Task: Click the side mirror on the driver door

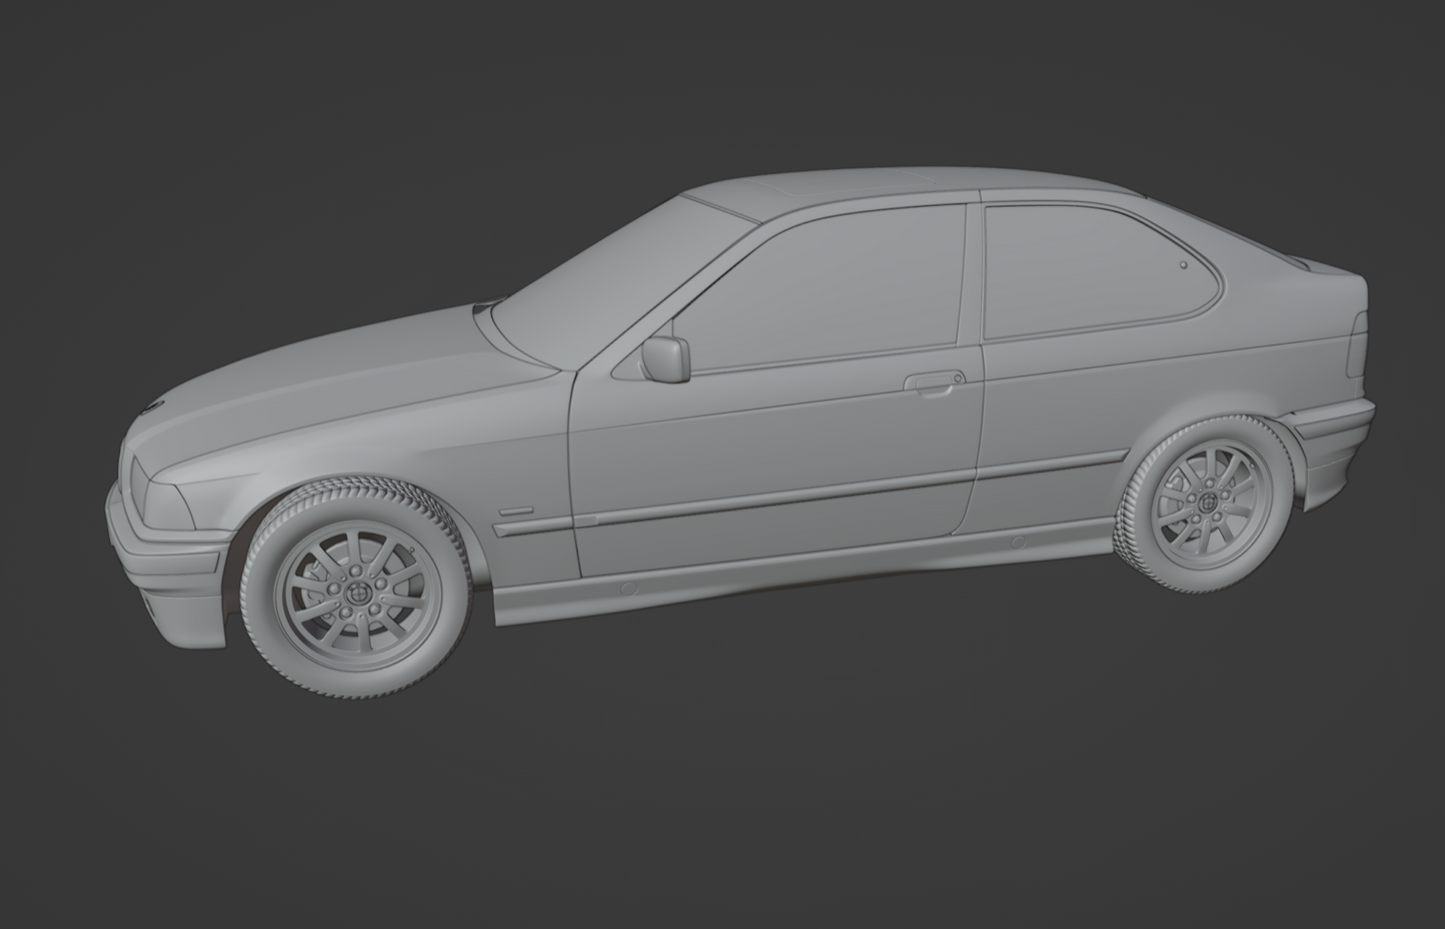Action: point(666,359)
